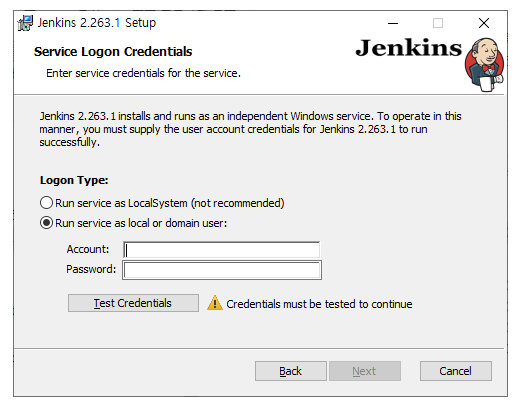Focus the Password text field
This screenshot has width=524, height=408.
tap(222, 270)
